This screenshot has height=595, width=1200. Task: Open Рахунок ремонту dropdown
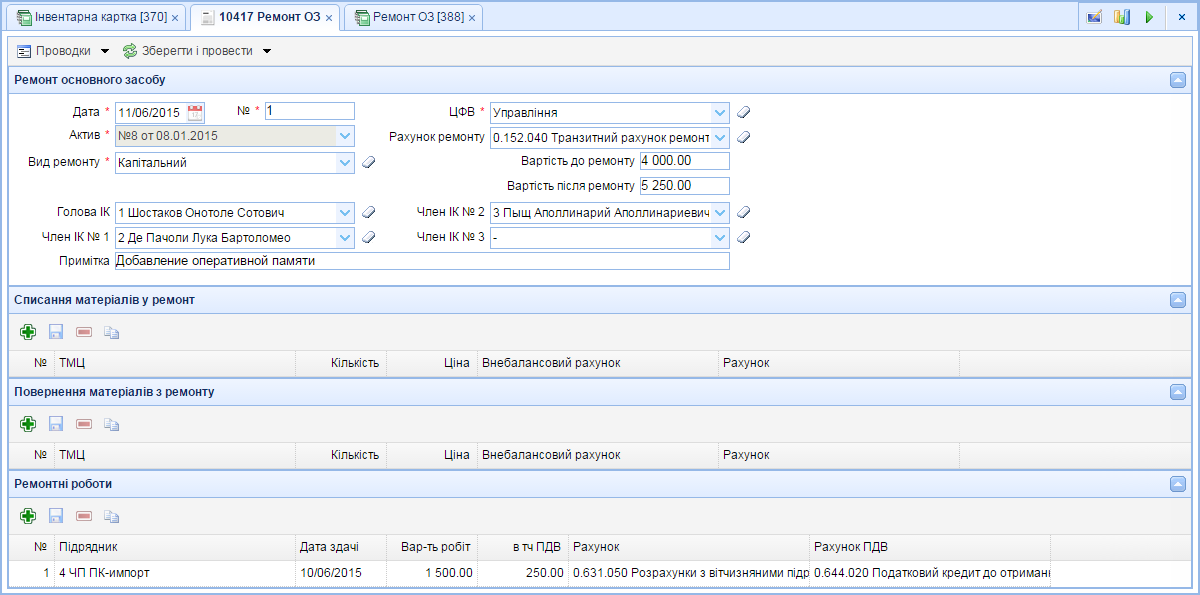[721, 137]
